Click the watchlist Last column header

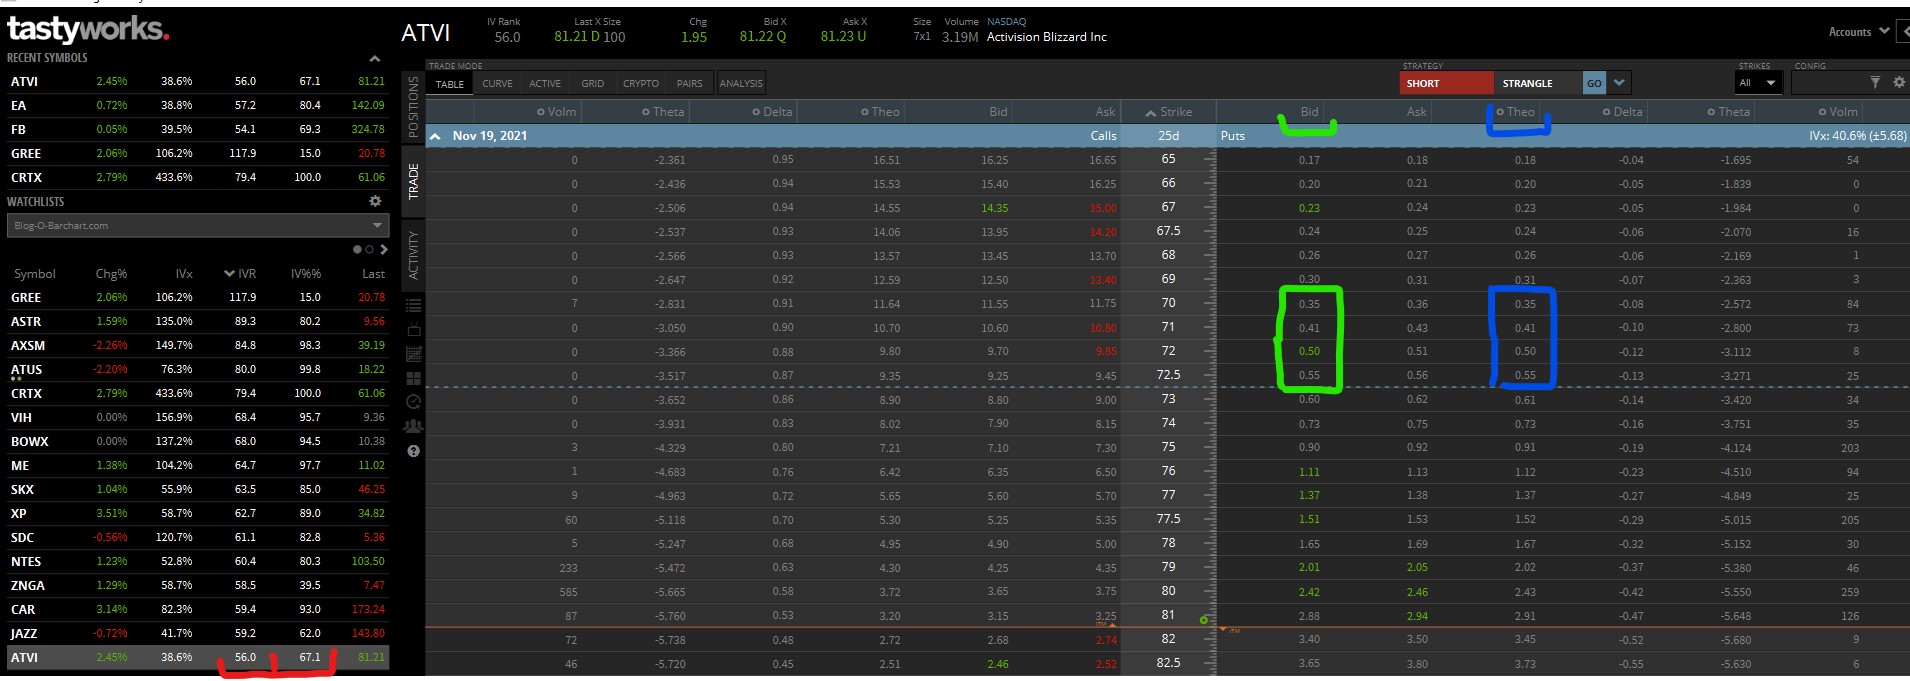373,274
